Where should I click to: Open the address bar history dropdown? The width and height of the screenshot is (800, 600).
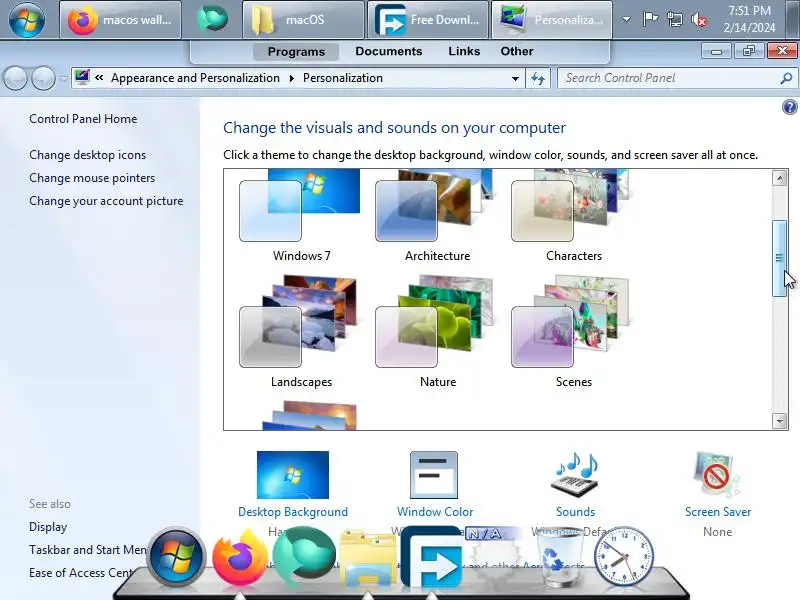(515, 79)
